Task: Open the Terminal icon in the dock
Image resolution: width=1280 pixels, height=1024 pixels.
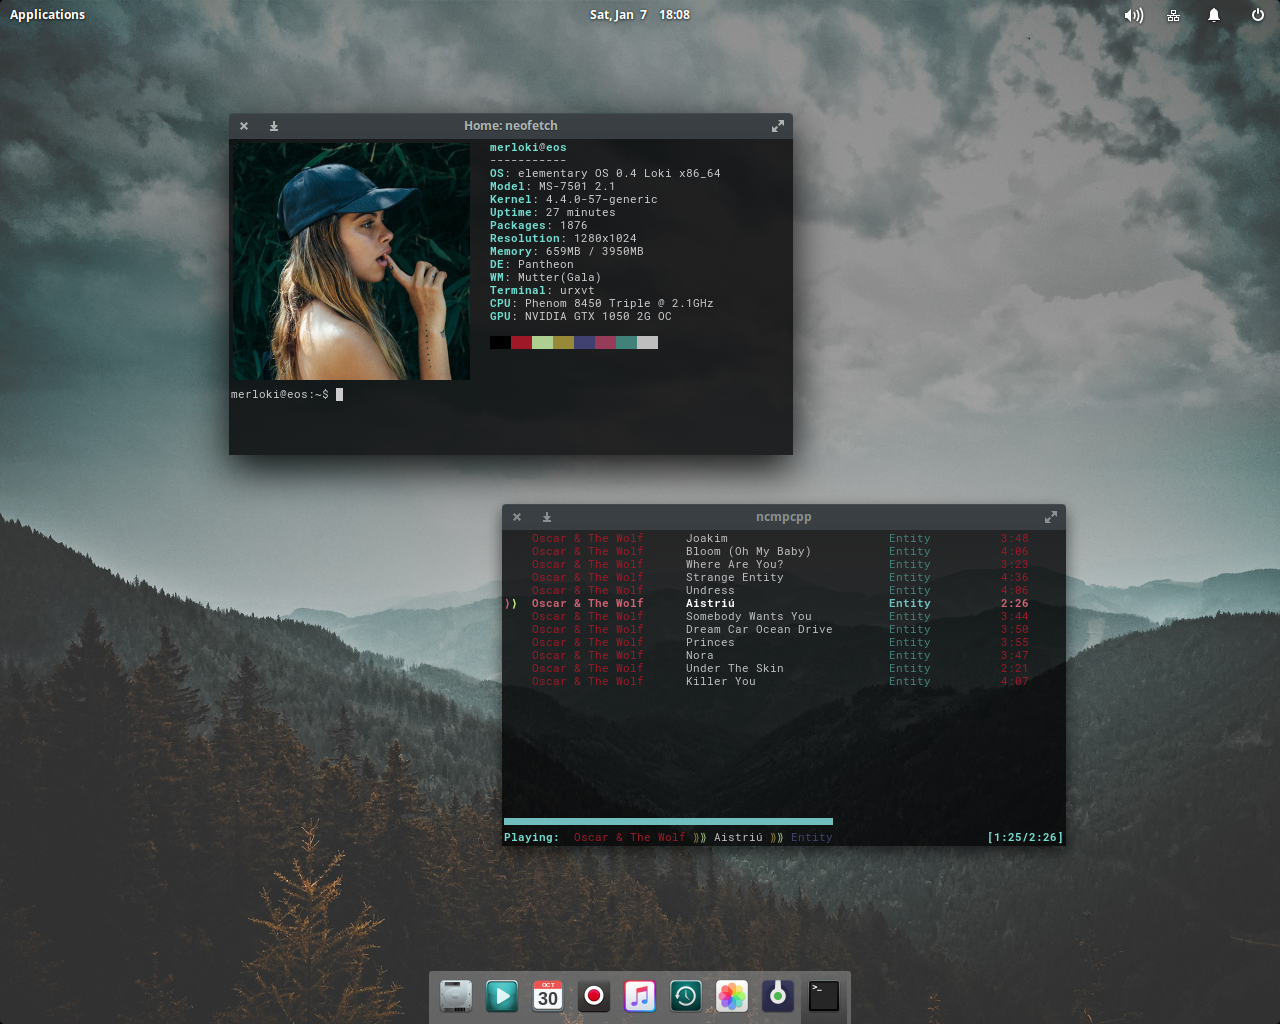Action: 824,996
